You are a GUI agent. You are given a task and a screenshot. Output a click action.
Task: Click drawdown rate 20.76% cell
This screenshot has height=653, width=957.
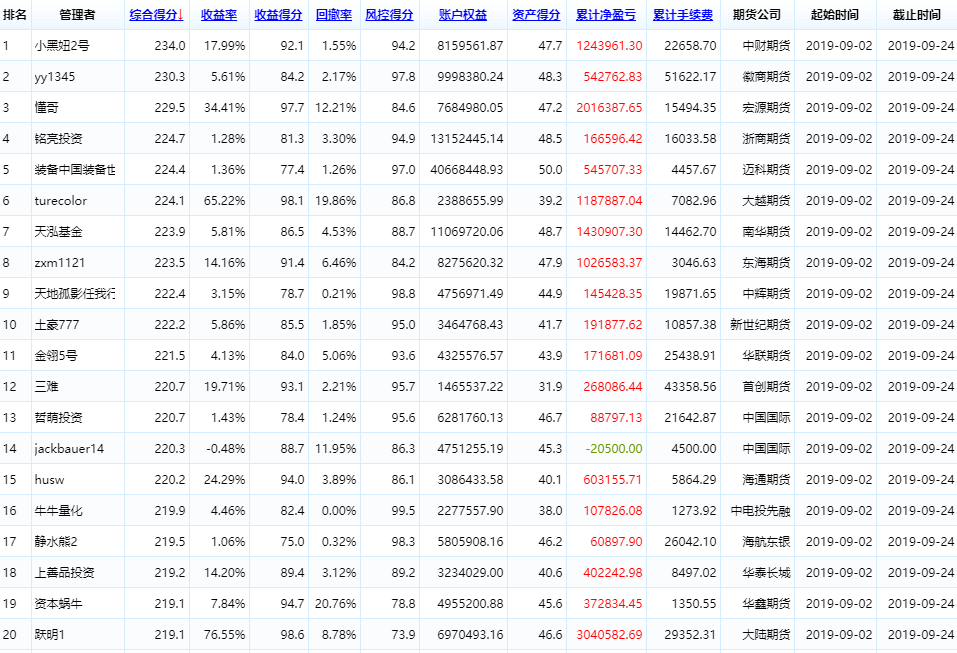336,604
